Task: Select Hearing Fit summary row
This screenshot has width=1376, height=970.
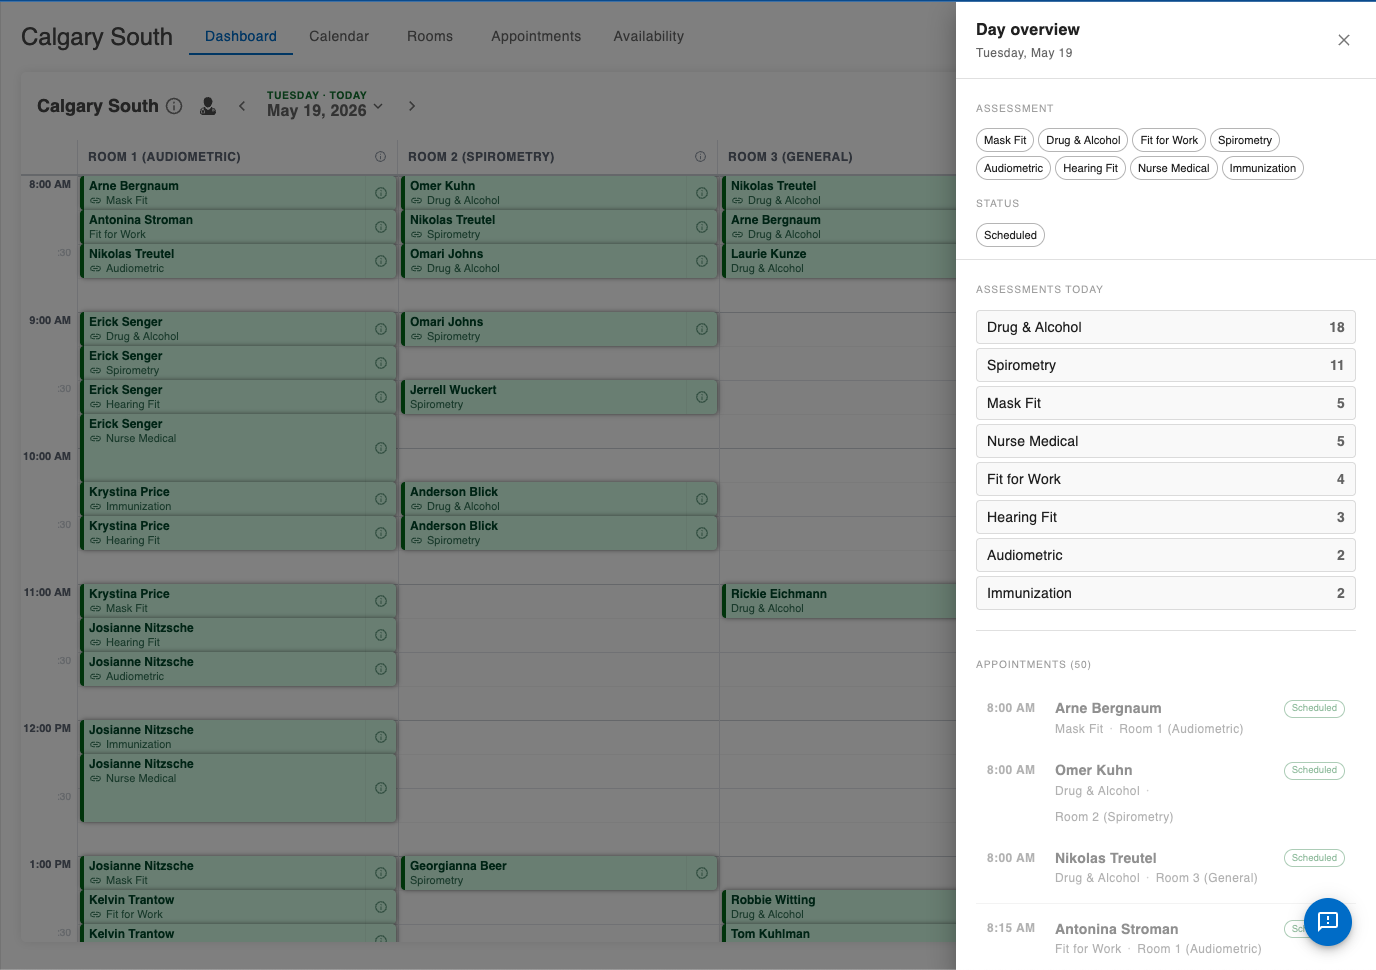Action: 1166,517
